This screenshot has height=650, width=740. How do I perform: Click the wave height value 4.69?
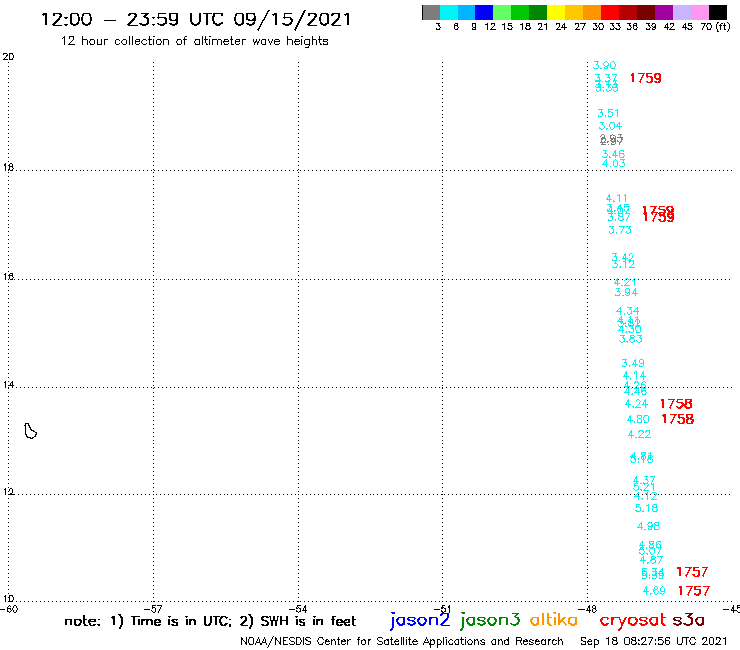pos(654,591)
